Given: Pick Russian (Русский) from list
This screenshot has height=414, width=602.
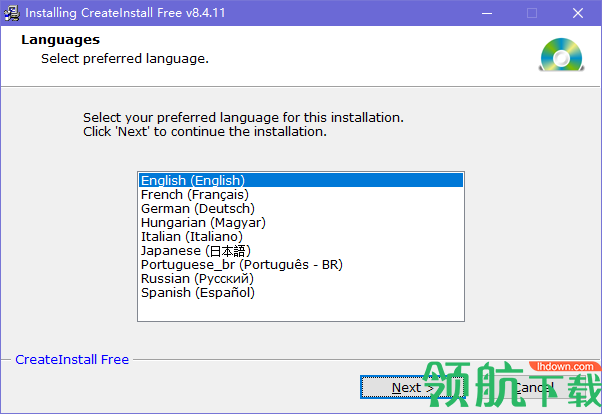Looking at the screenshot, I should [x=301, y=278].
